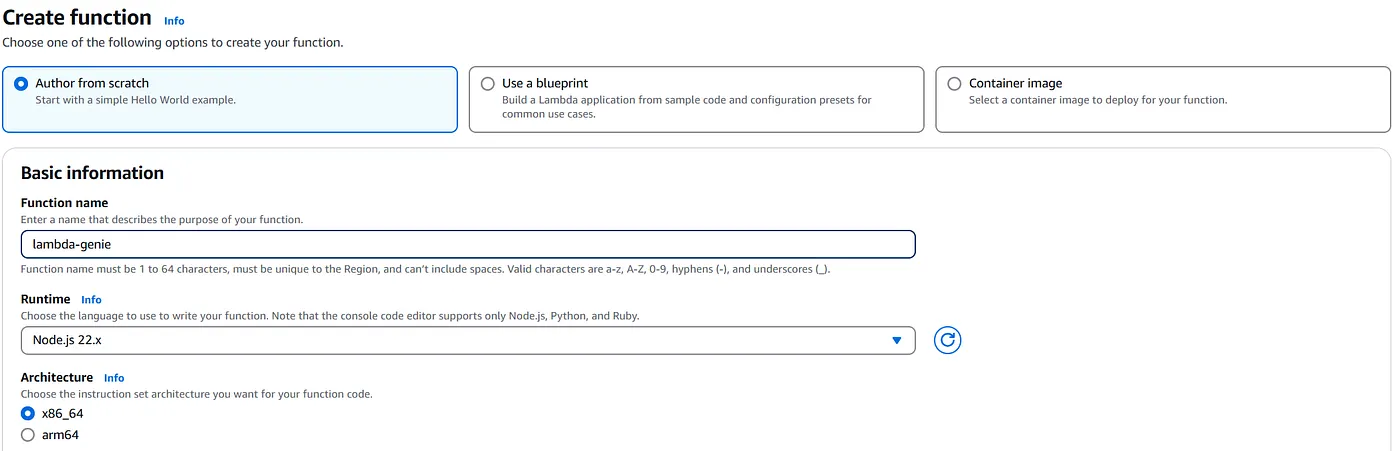Click the 'Start with a simple Hello World' card text
The image size is (1400, 451).
coord(136,100)
